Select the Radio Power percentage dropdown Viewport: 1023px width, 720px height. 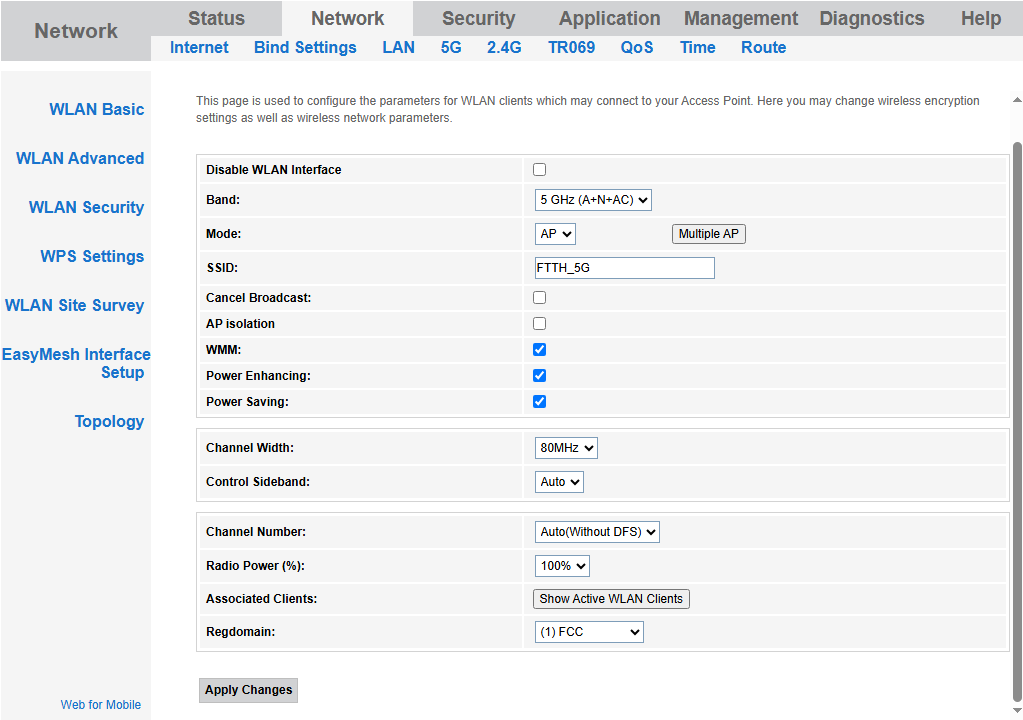pos(562,566)
